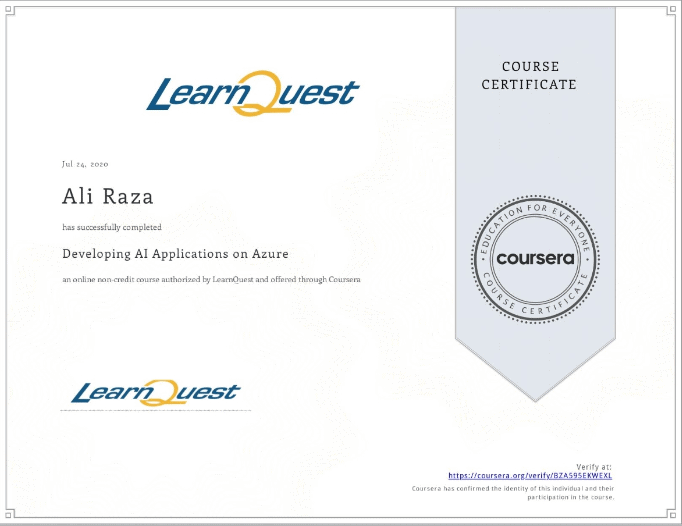The height and width of the screenshot is (526, 682).
Task: Click the Coursera certificate seal
Action: (x=535, y=259)
